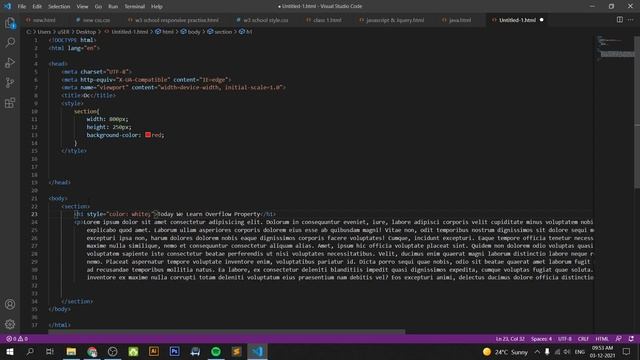
Task: Open File Explorer from taskbar
Action: (71, 351)
